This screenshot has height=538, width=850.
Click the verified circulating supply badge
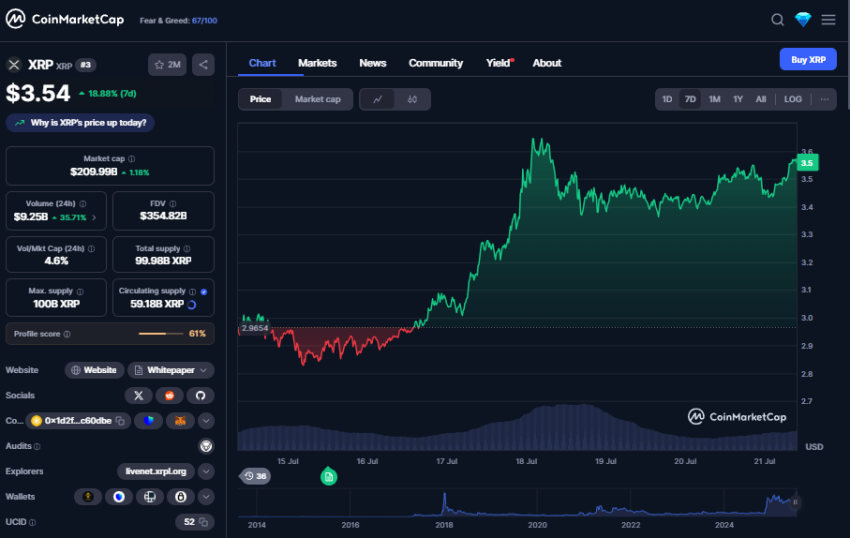pyautogui.click(x=204, y=292)
